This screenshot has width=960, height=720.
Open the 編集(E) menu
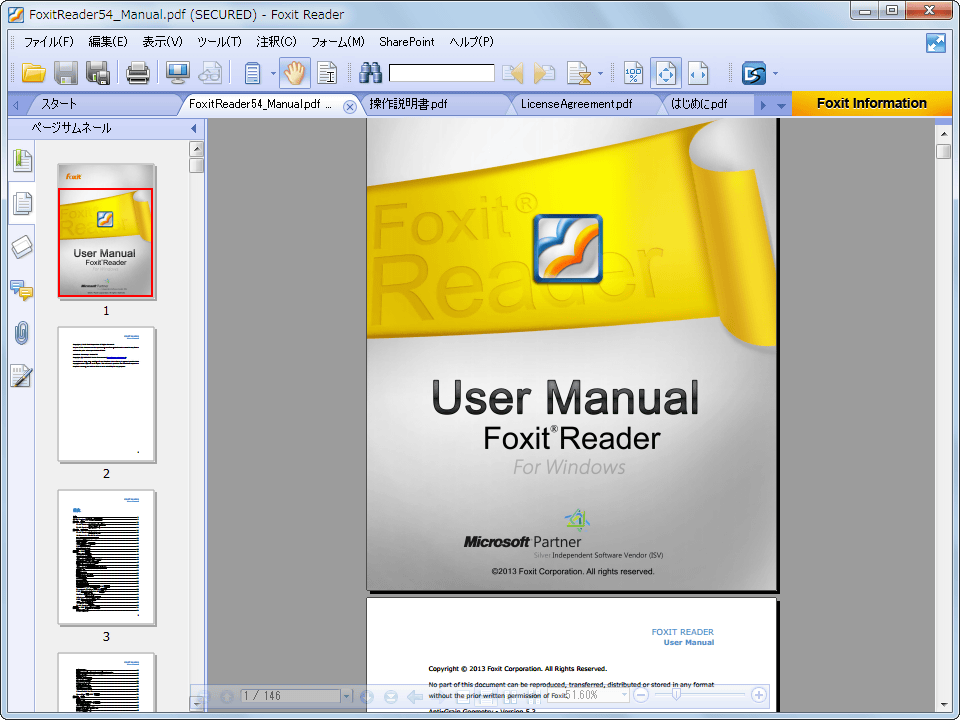[108, 42]
